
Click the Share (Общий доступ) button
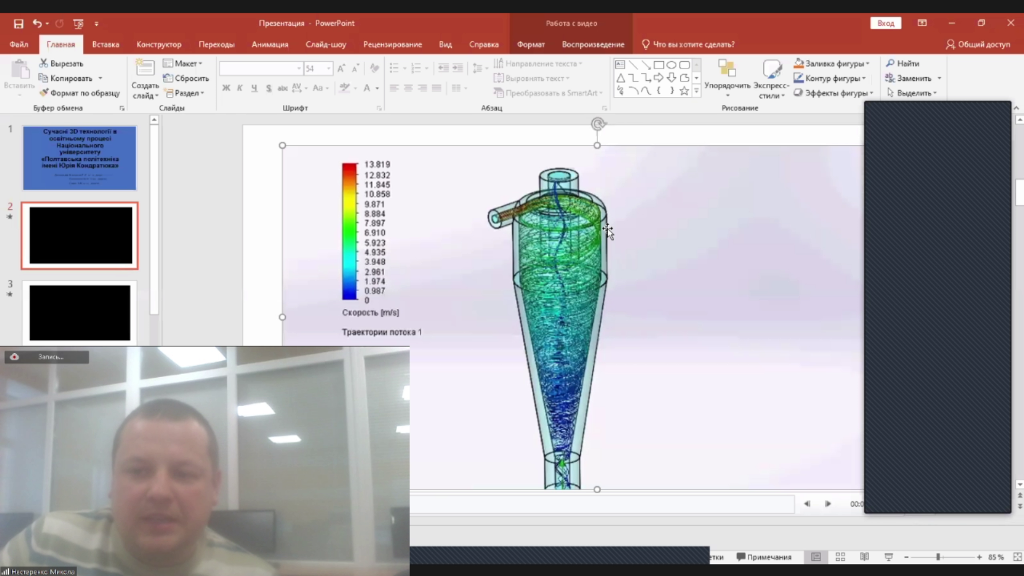pyautogui.click(x=978, y=44)
